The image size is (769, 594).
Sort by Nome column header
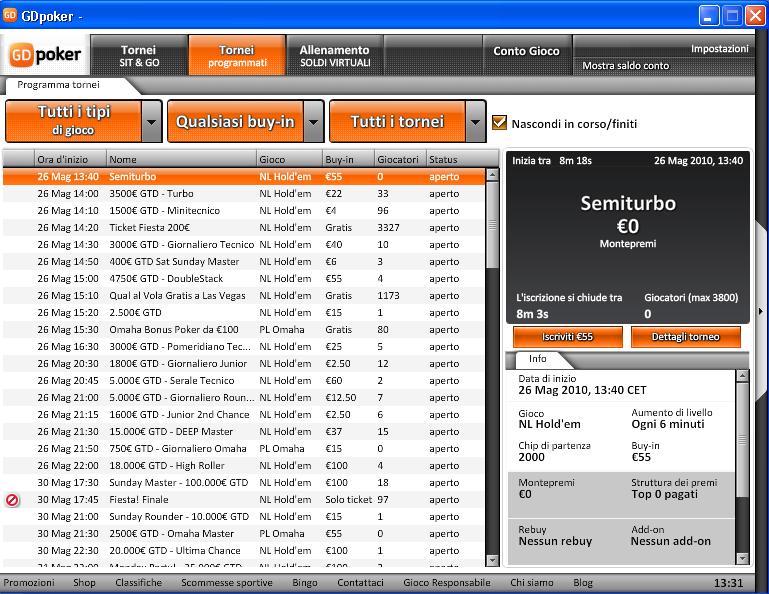(181, 159)
